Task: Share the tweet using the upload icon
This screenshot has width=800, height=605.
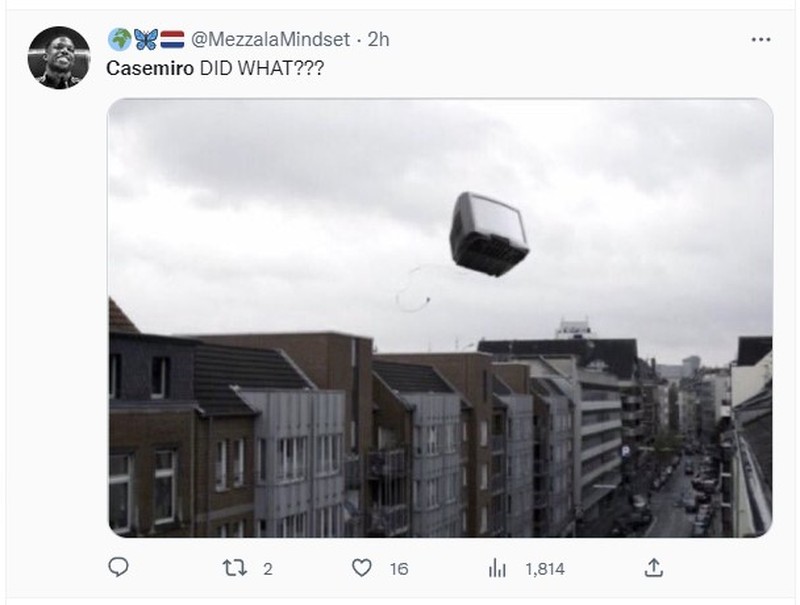Action: point(655,565)
